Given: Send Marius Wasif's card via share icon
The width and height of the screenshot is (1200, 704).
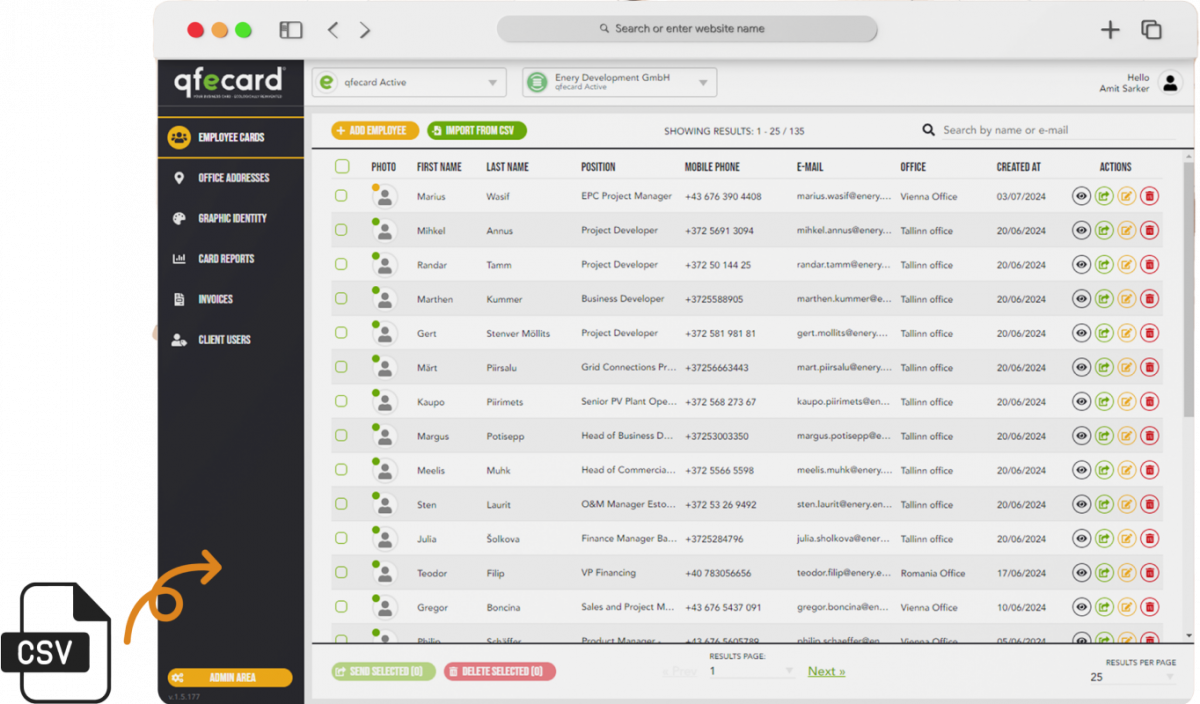Looking at the screenshot, I should pyautogui.click(x=1104, y=197).
